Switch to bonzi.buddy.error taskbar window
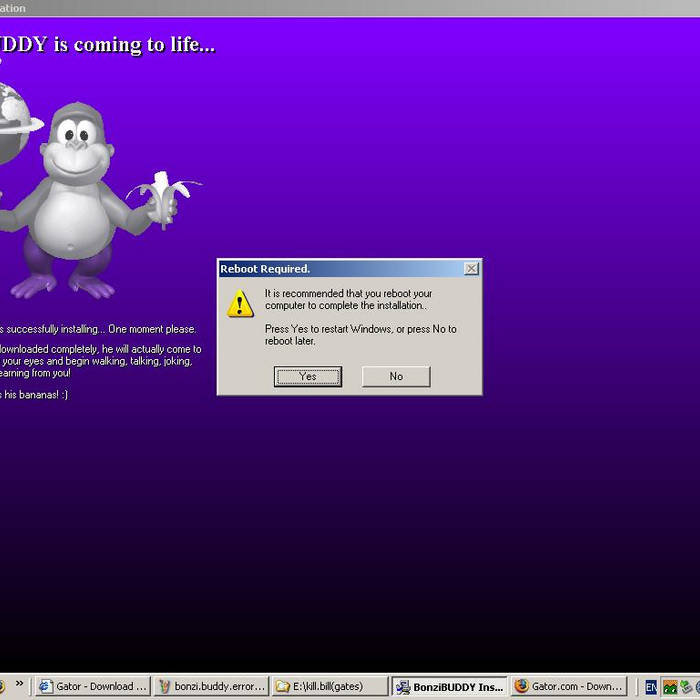Screen dimensions: 700x700 [x=213, y=687]
